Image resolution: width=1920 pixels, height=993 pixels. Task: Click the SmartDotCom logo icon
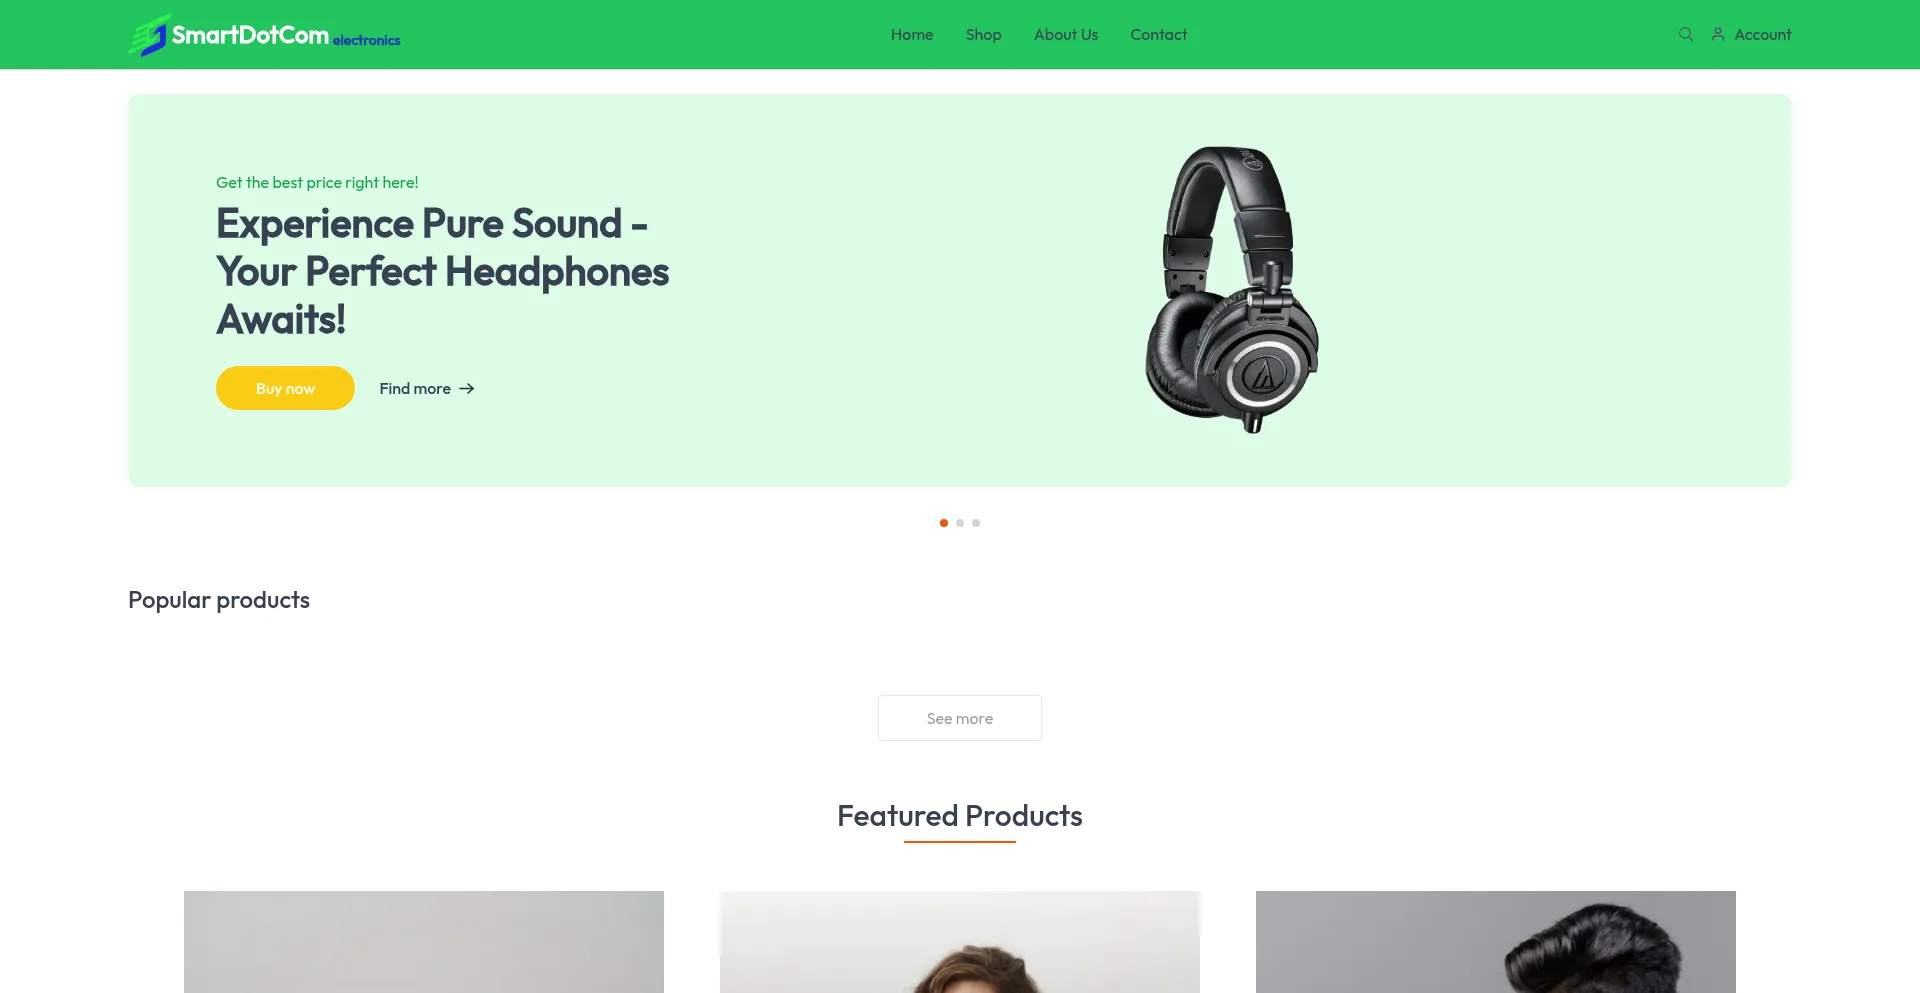[x=148, y=35]
